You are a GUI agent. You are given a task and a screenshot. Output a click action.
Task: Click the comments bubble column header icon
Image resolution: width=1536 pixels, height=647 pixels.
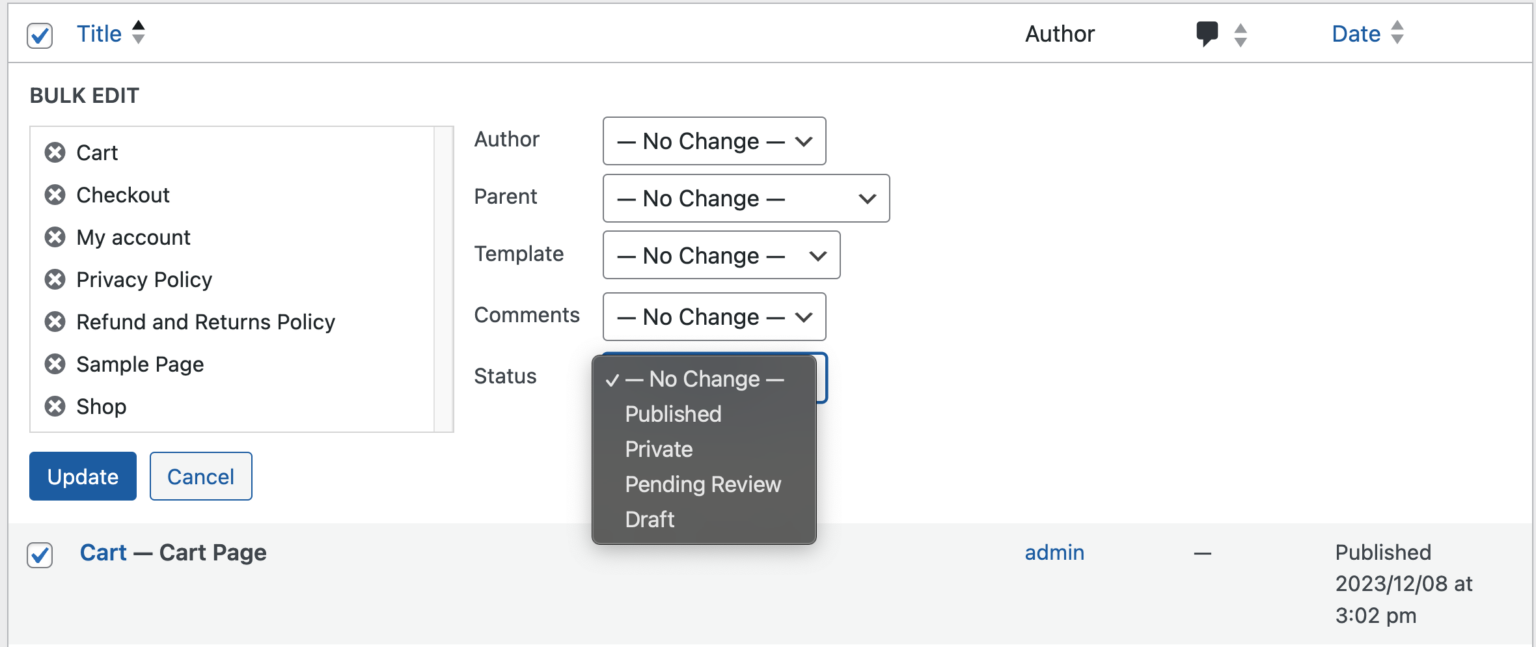(x=1208, y=33)
